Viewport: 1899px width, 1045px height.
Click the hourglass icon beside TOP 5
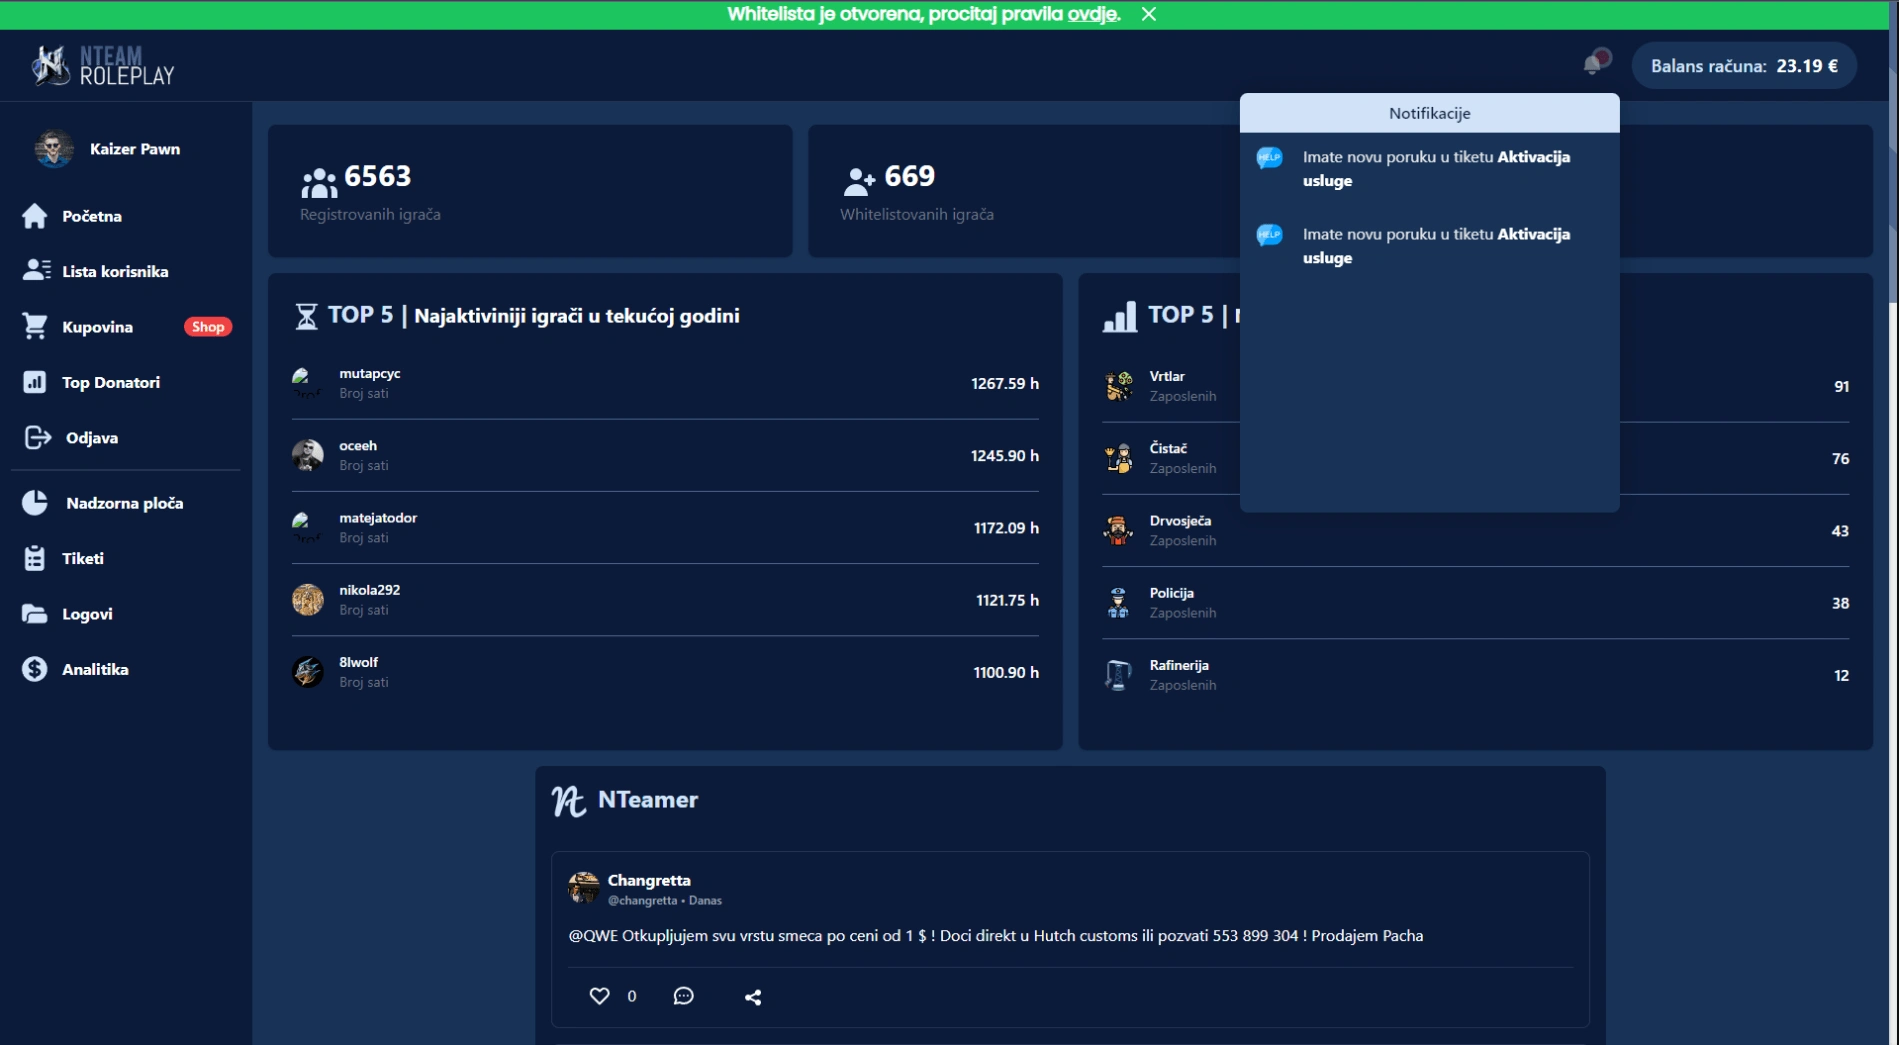coord(306,316)
